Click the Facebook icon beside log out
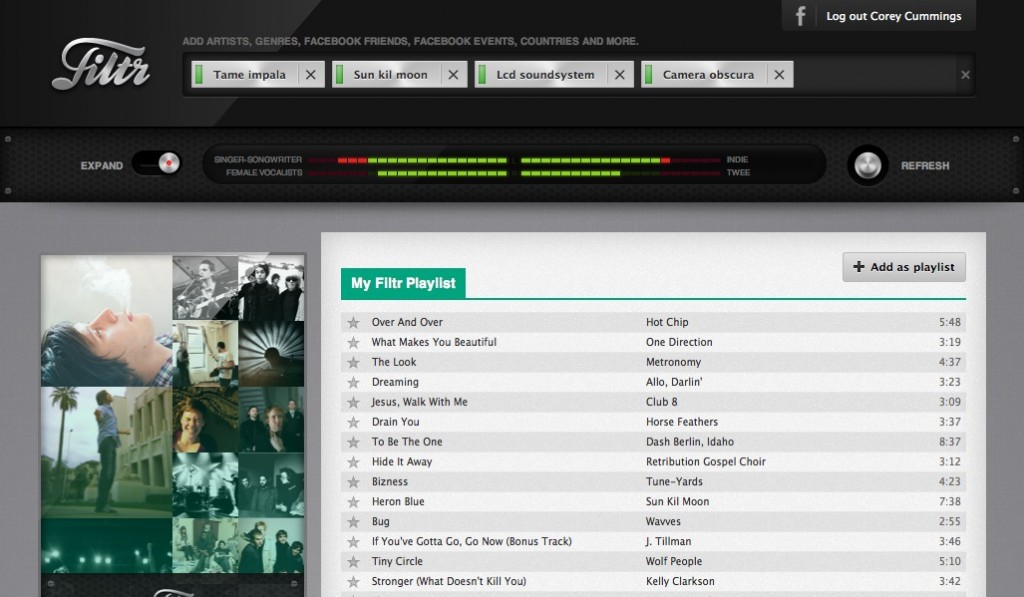 [800, 16]
